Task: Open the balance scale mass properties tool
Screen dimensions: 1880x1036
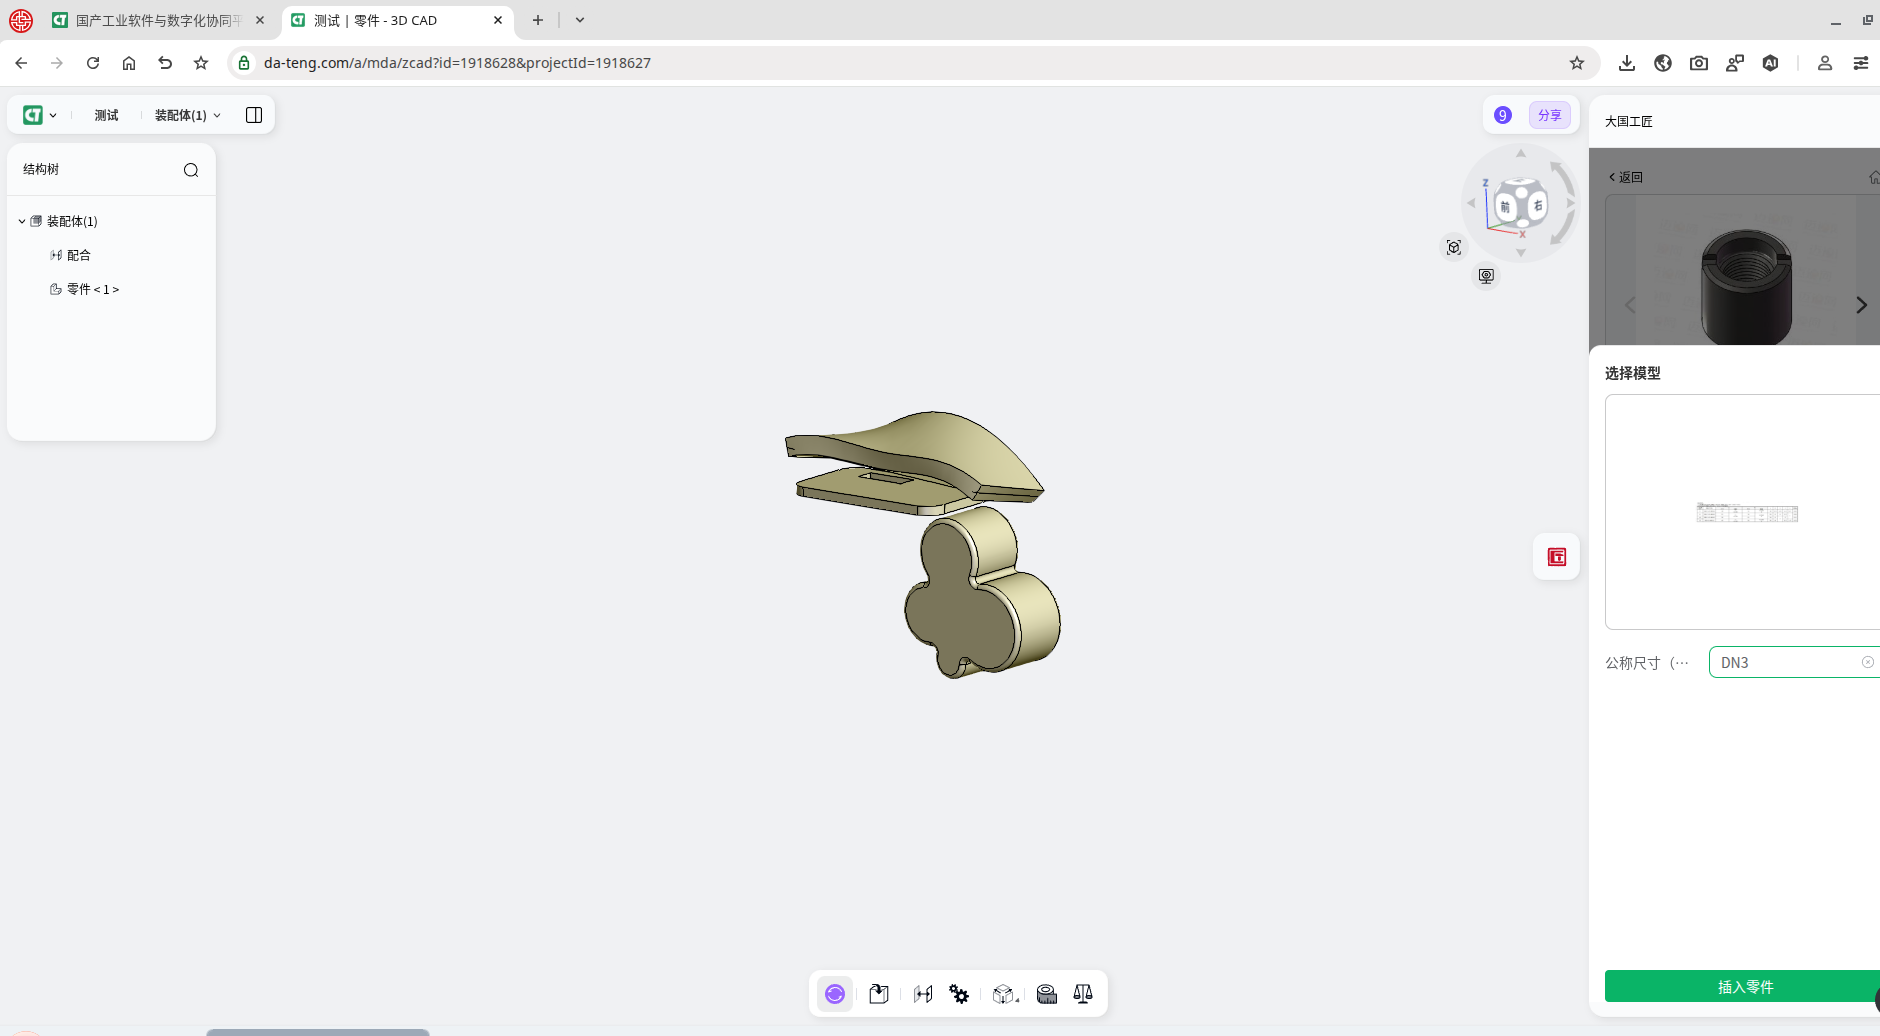Action: 1083,994
